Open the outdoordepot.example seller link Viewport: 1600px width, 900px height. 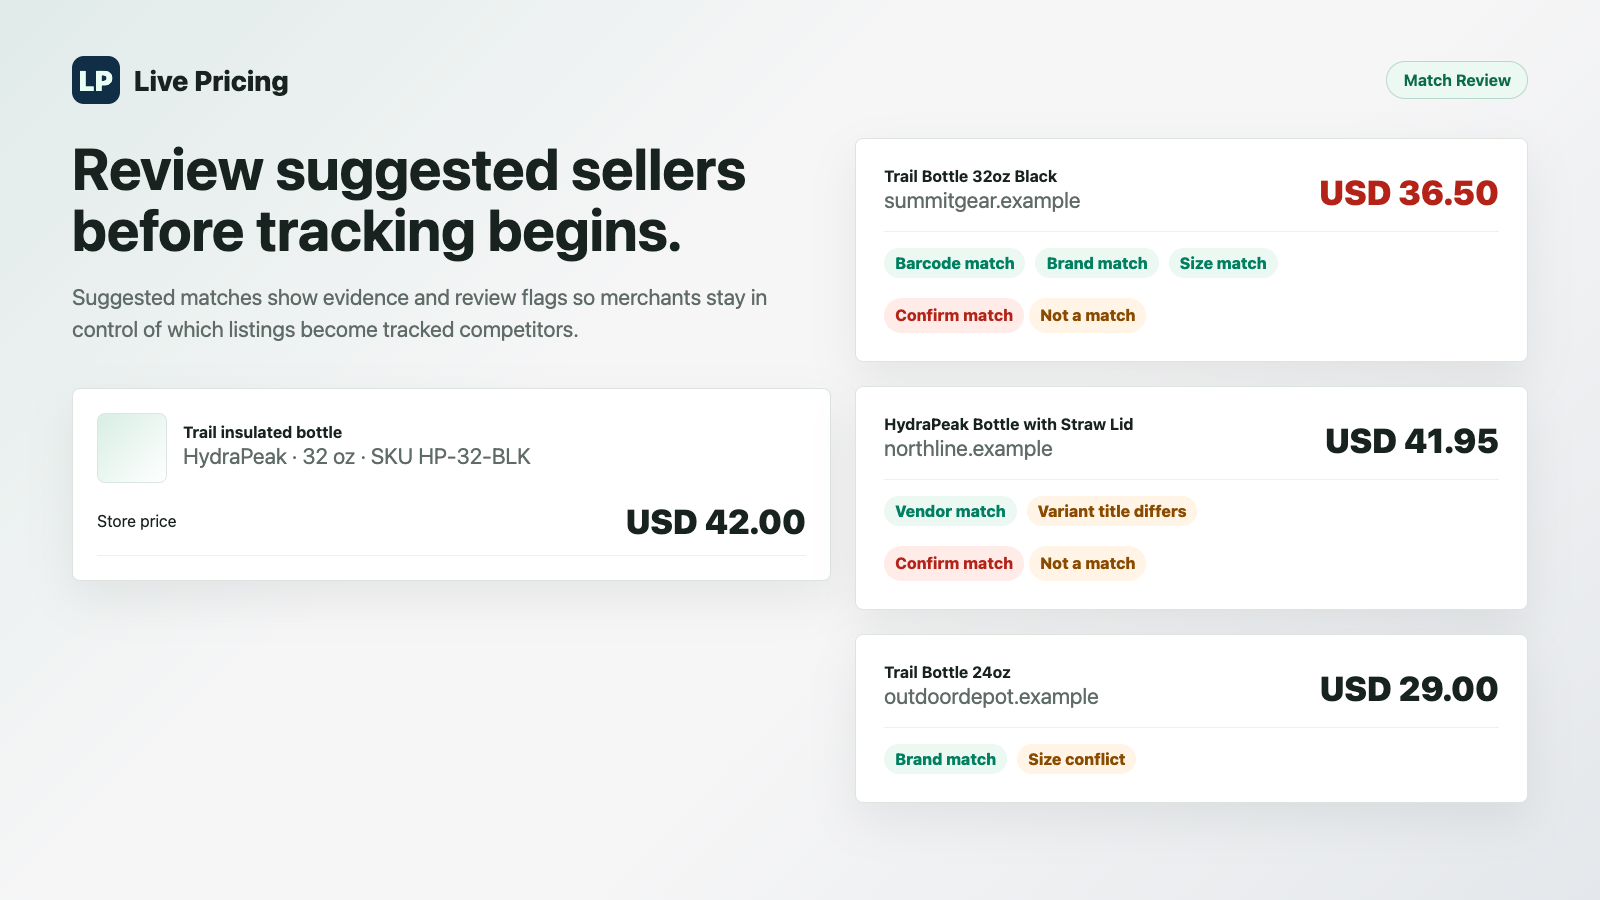pyautogui.click(x=991, y=697)
